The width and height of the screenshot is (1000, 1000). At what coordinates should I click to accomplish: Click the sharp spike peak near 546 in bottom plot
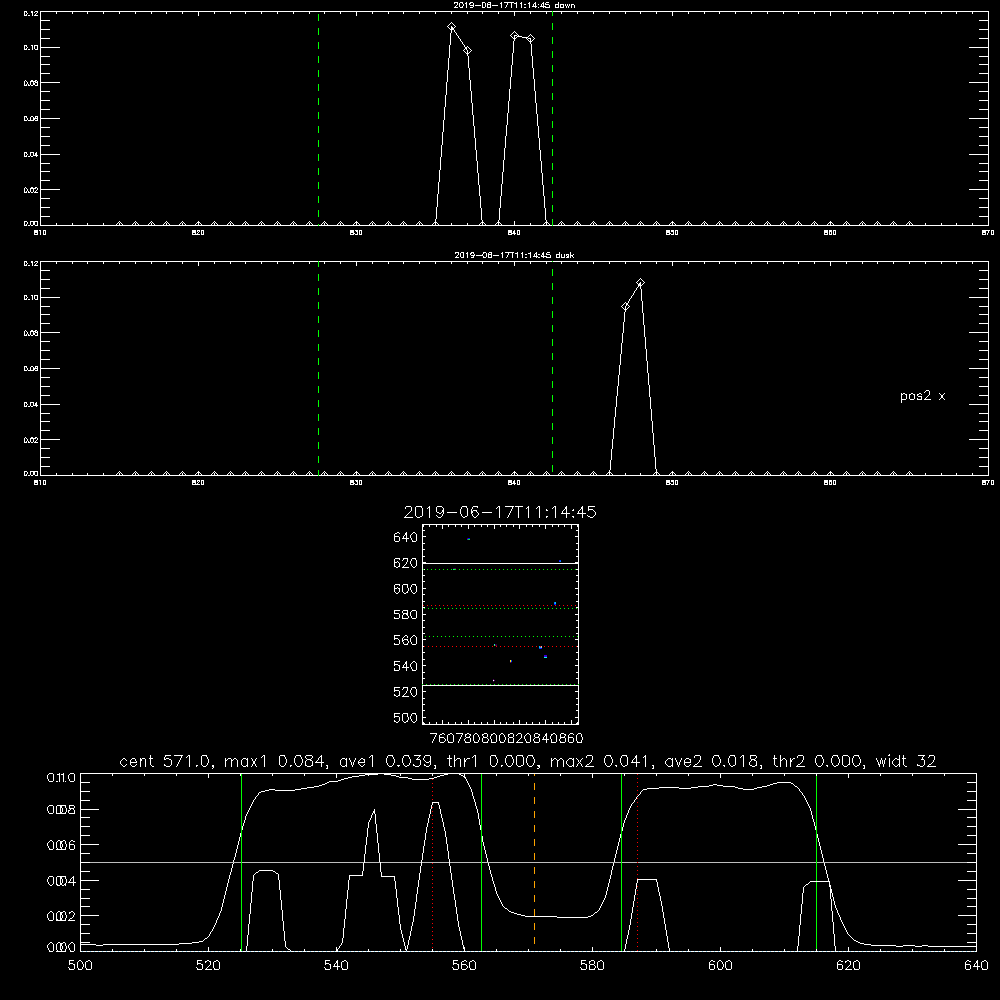coord(374,810)
